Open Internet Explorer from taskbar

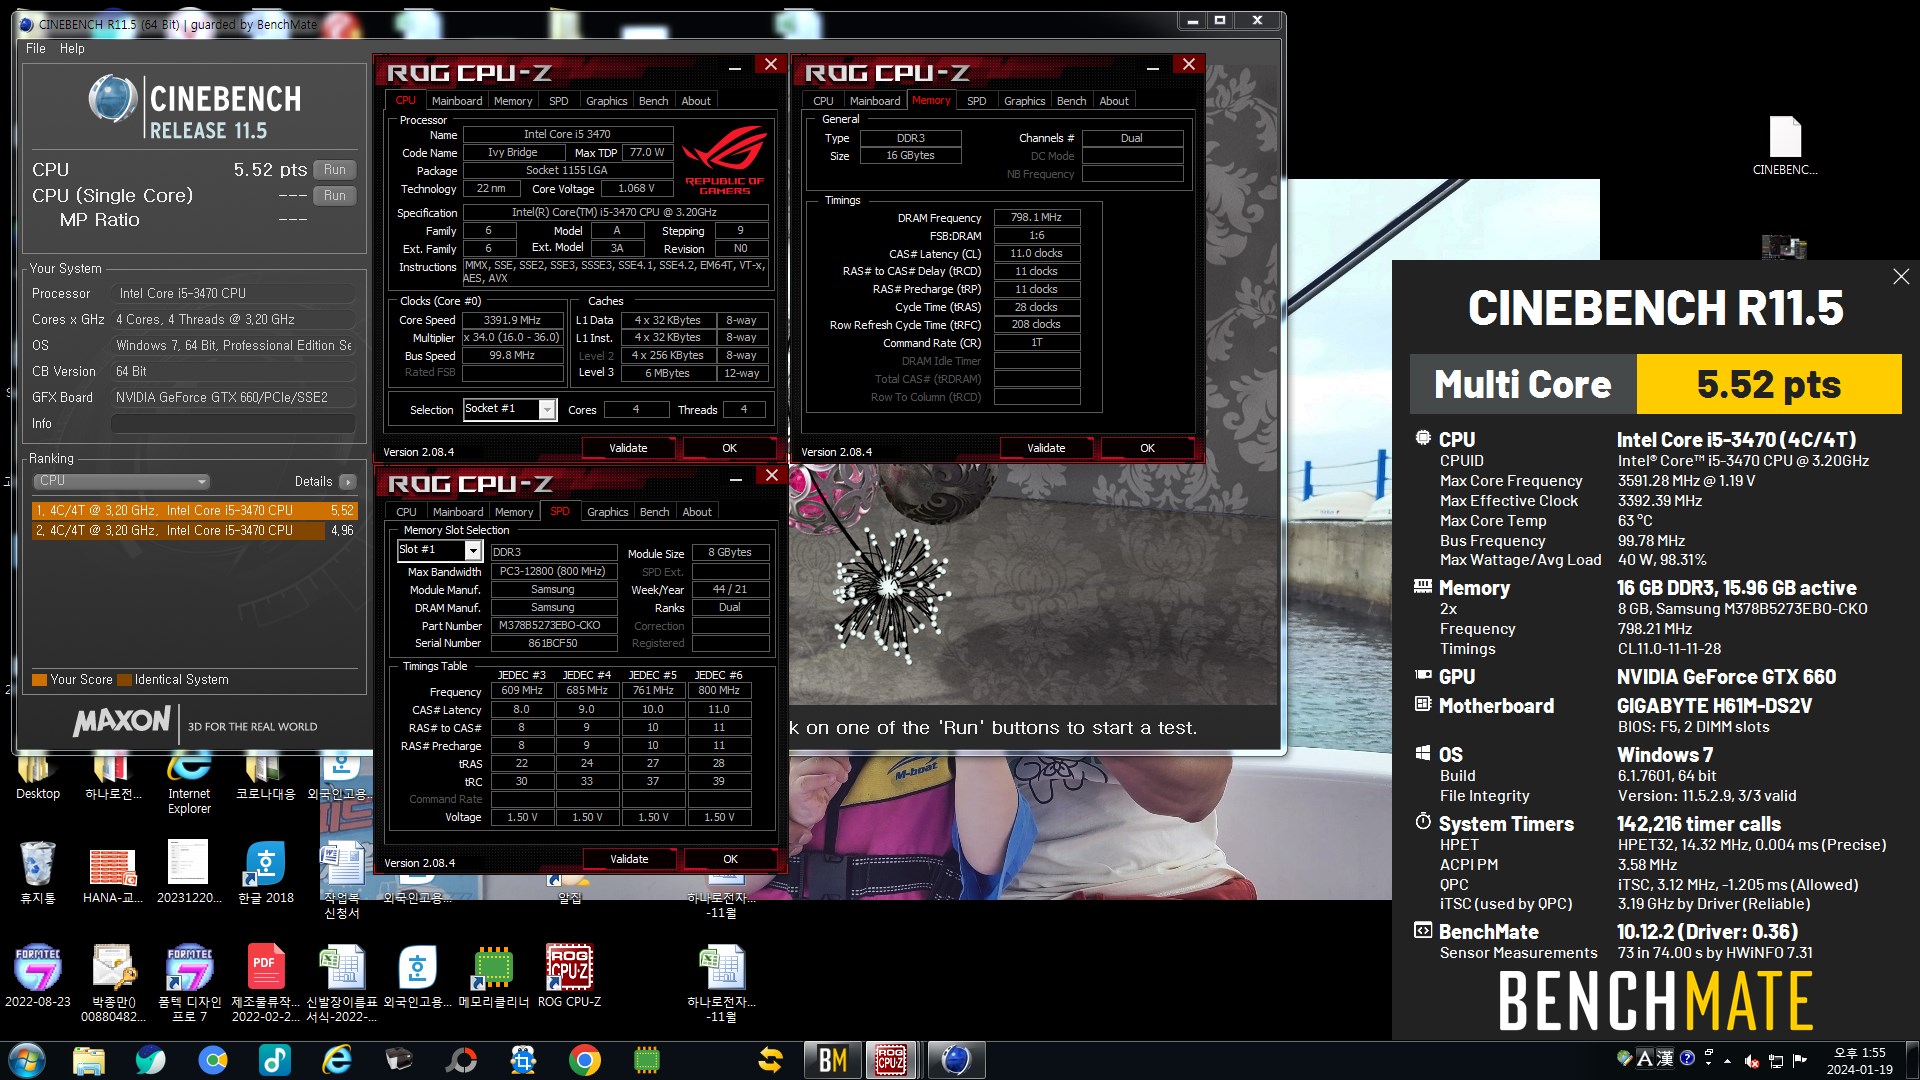(x=337, y=1060)
